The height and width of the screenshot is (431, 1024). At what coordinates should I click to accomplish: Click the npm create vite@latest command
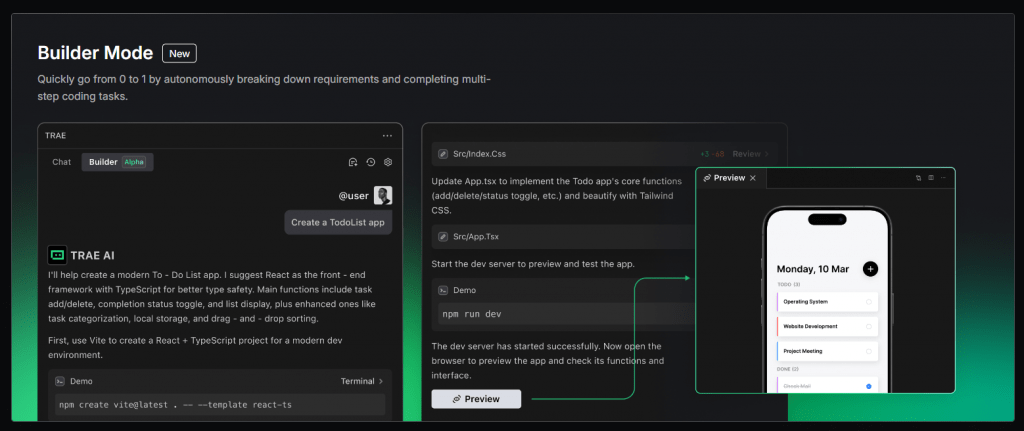click(x=220, y=405)
